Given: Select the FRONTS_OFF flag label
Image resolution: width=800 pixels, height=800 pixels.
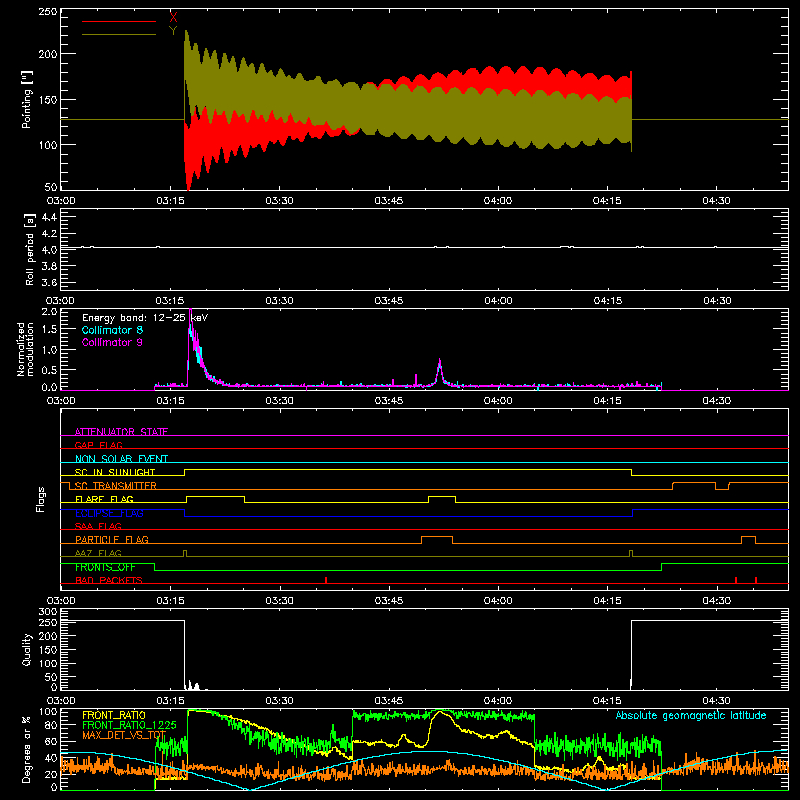Looking at the screenshot, I should [x=105, y=567].
